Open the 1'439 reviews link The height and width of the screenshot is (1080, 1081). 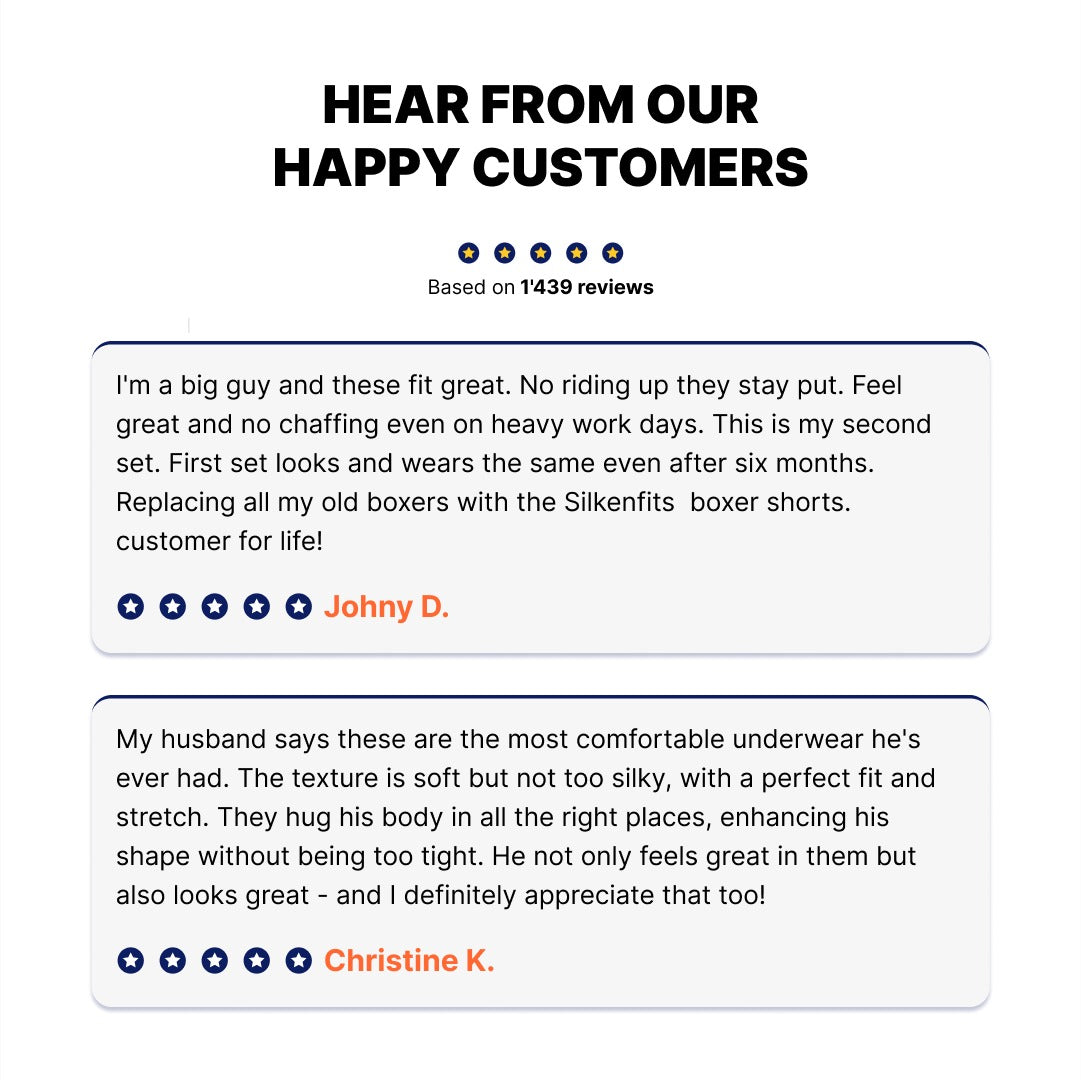click(586, 287)
